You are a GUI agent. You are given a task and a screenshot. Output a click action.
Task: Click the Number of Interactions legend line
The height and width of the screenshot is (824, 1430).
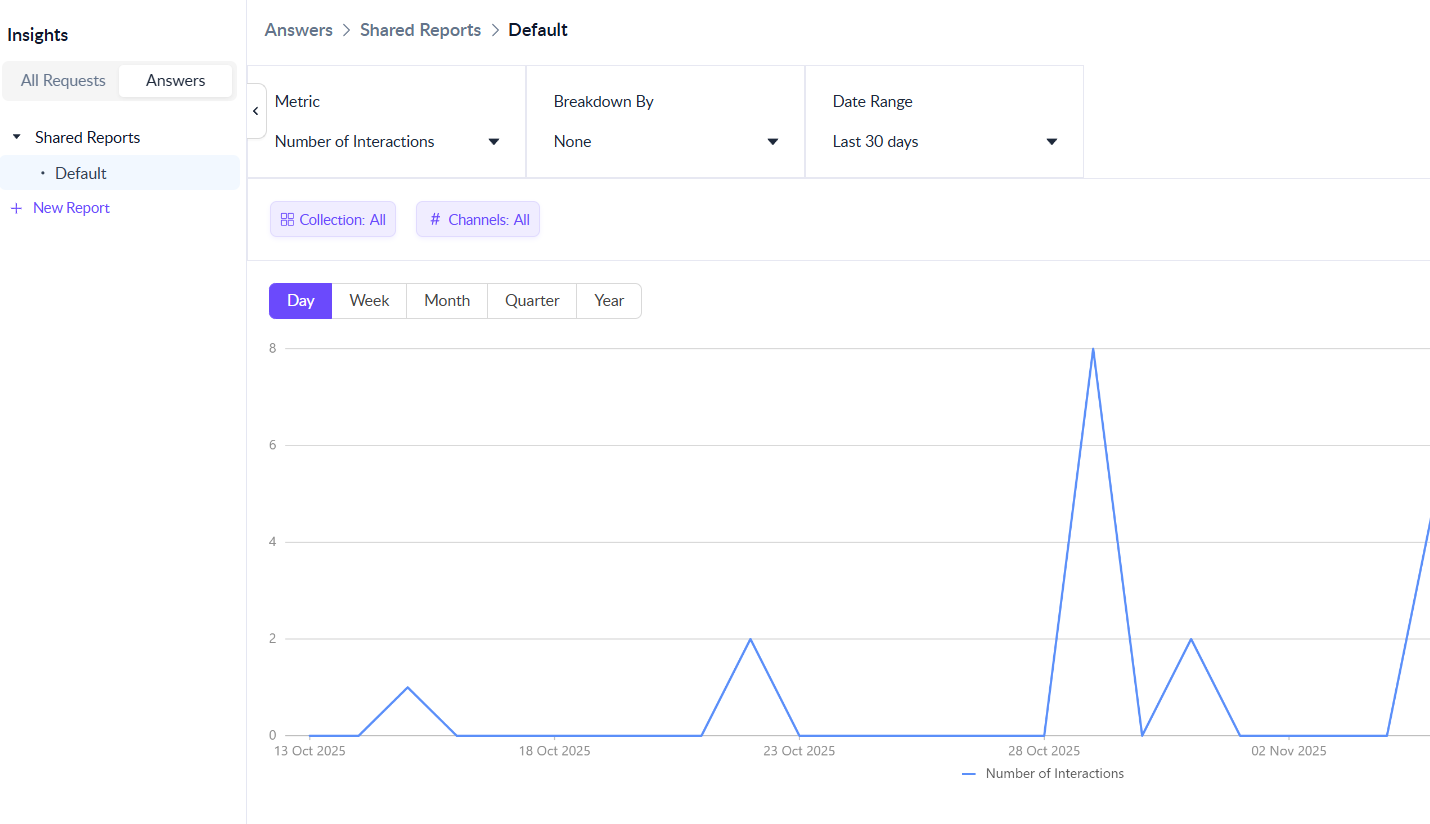[x=968, y=774]
